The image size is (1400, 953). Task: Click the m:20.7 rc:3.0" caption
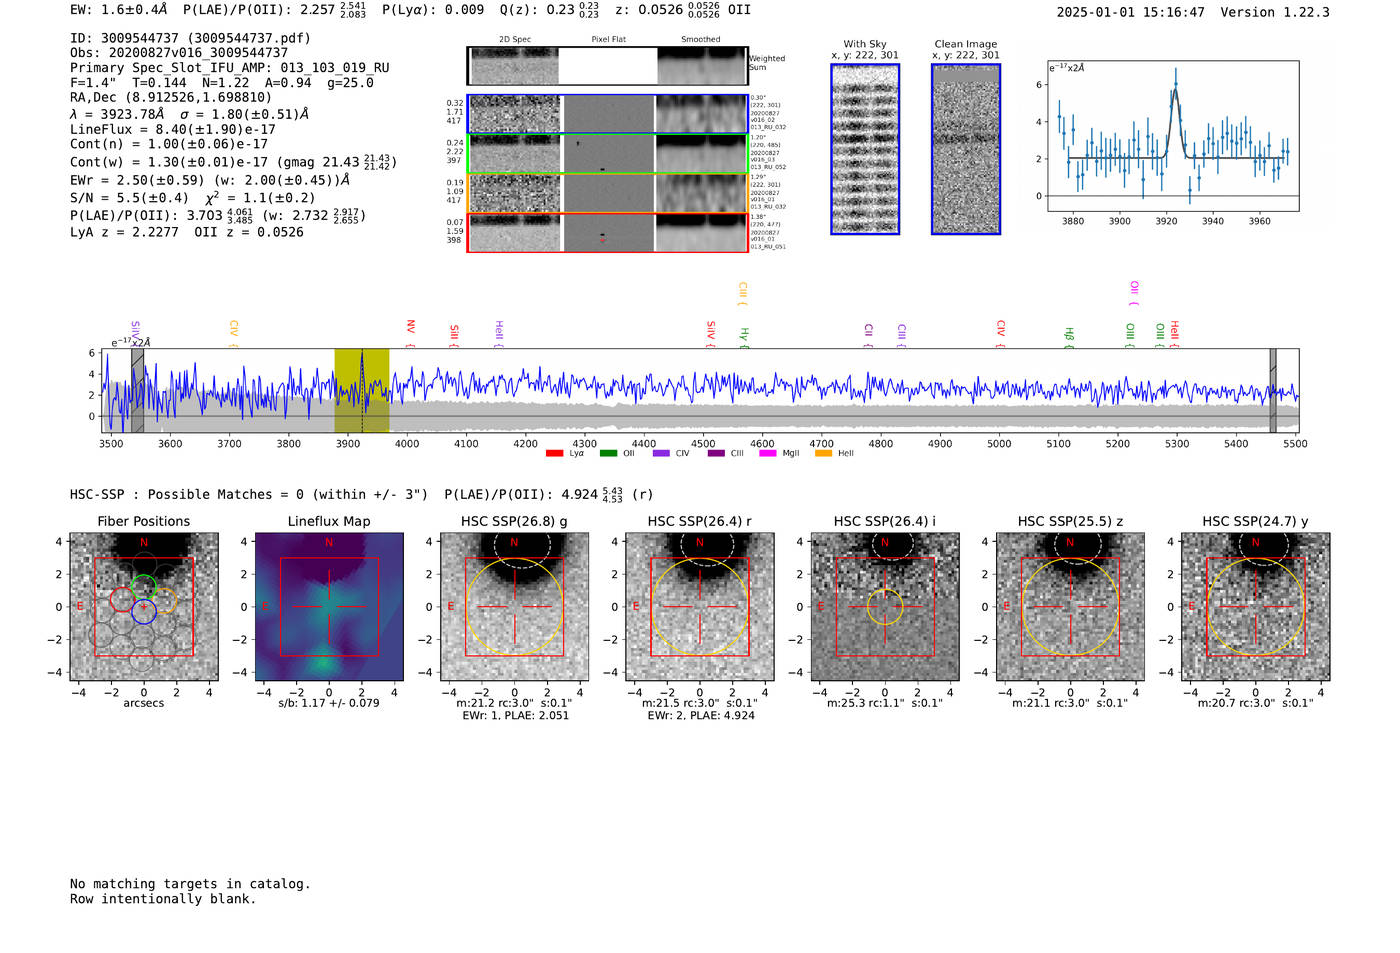coord(1256,703)
